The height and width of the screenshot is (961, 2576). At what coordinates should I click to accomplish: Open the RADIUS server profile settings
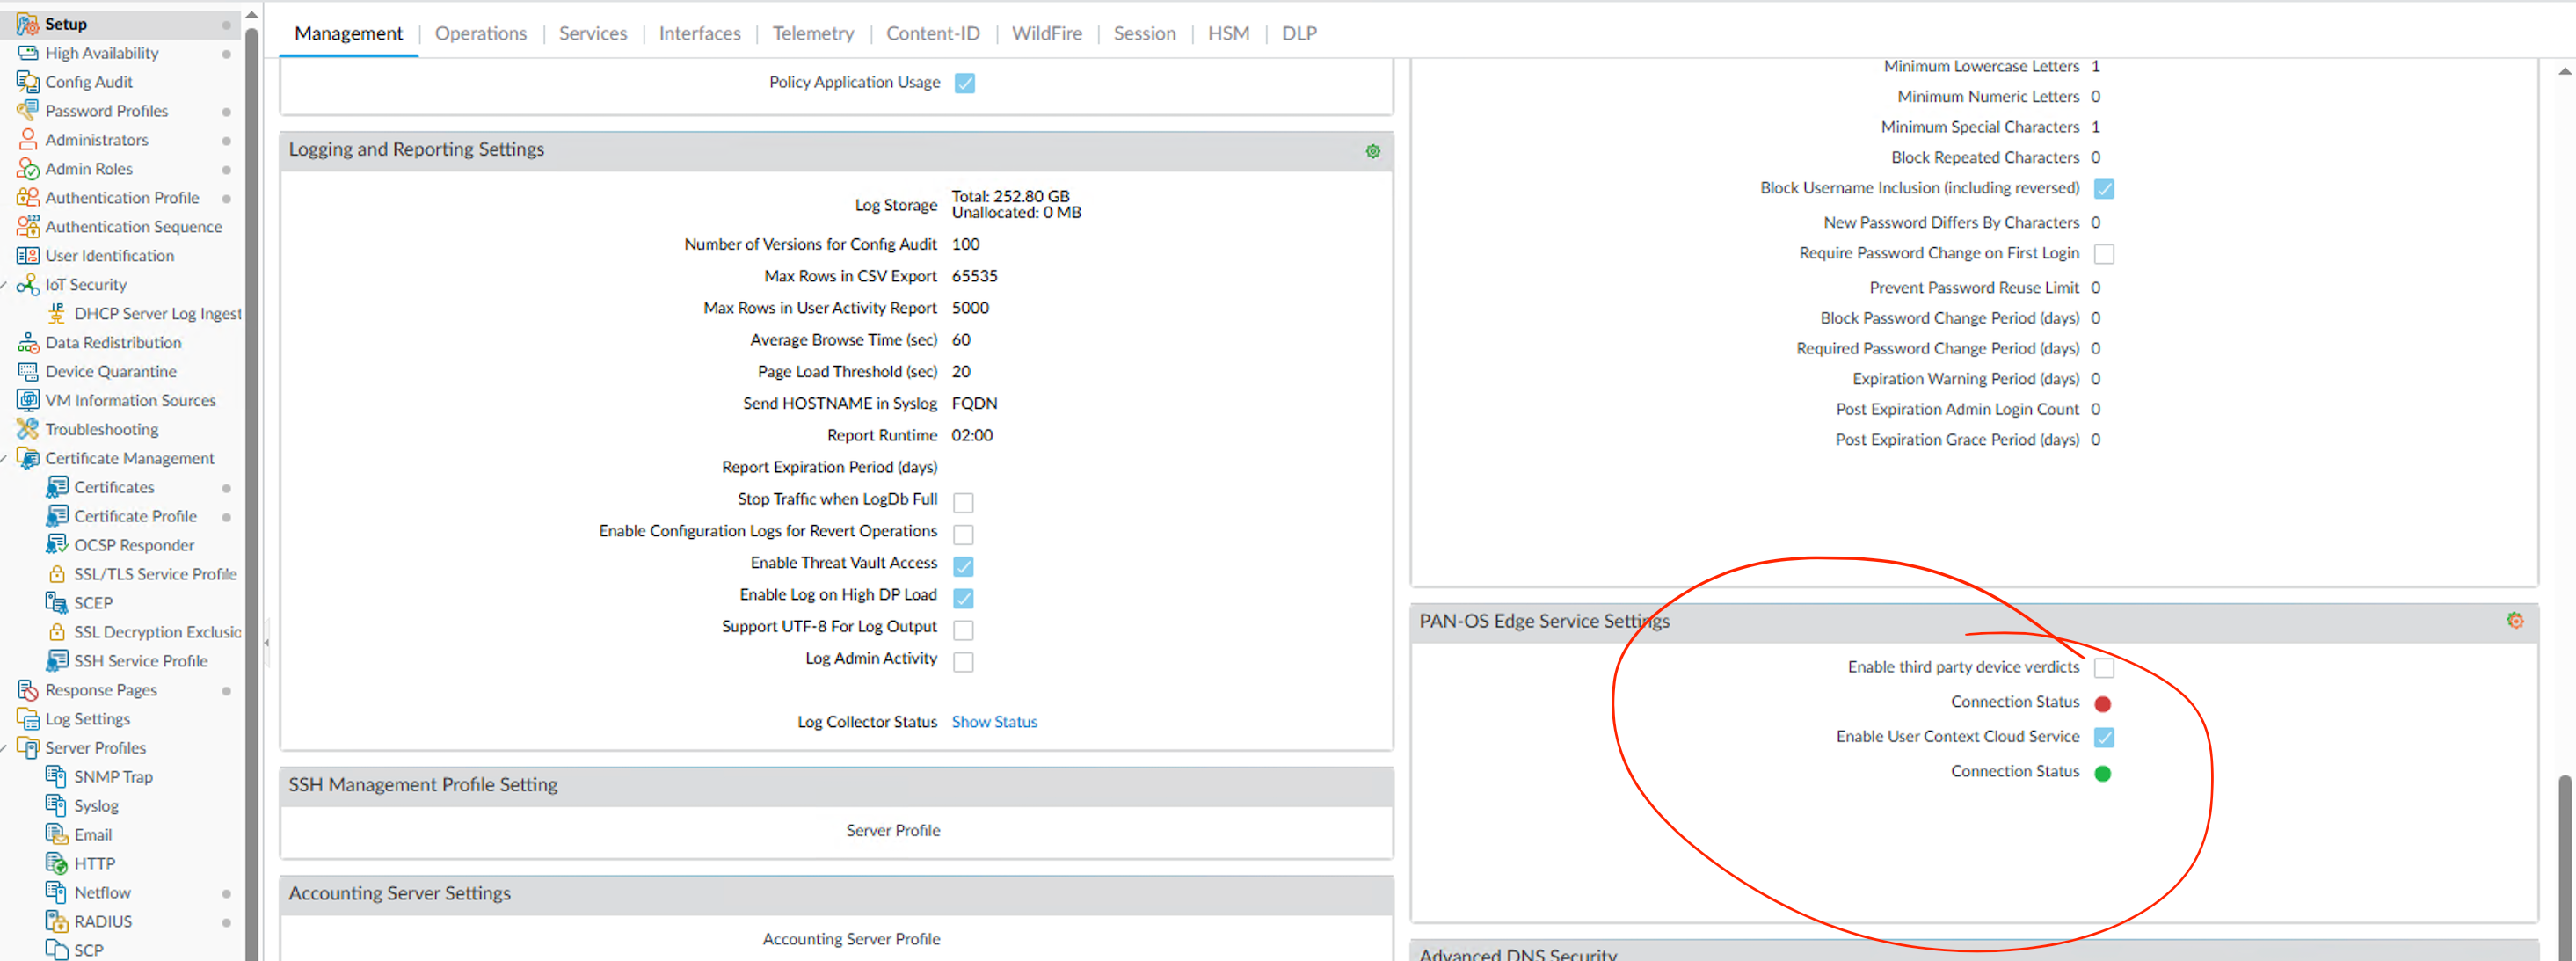(x=56, y=920)
